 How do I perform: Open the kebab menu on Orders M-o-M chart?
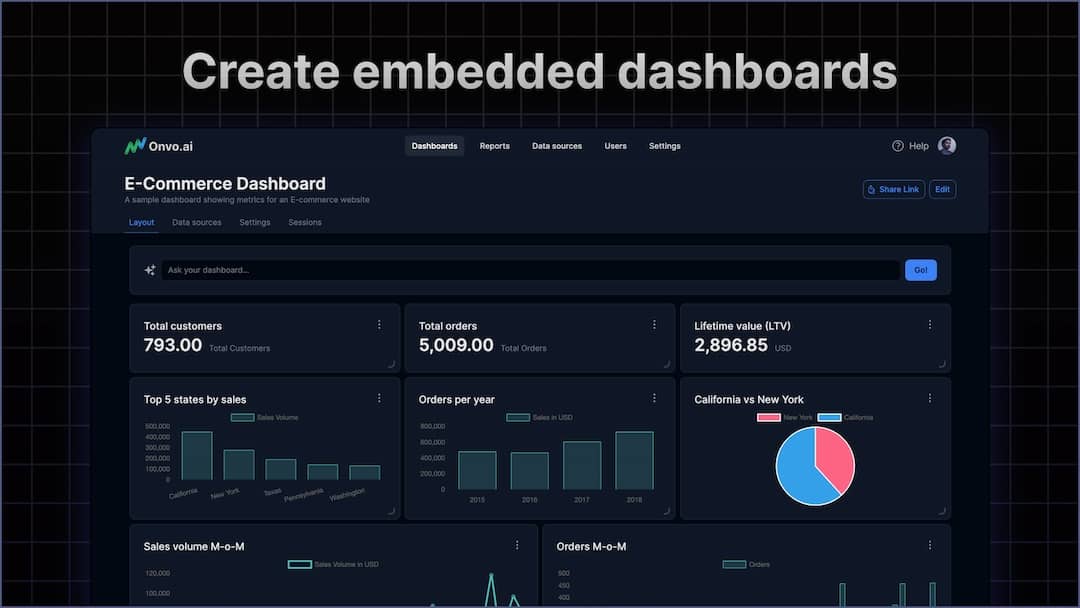[x=930, y=545]
